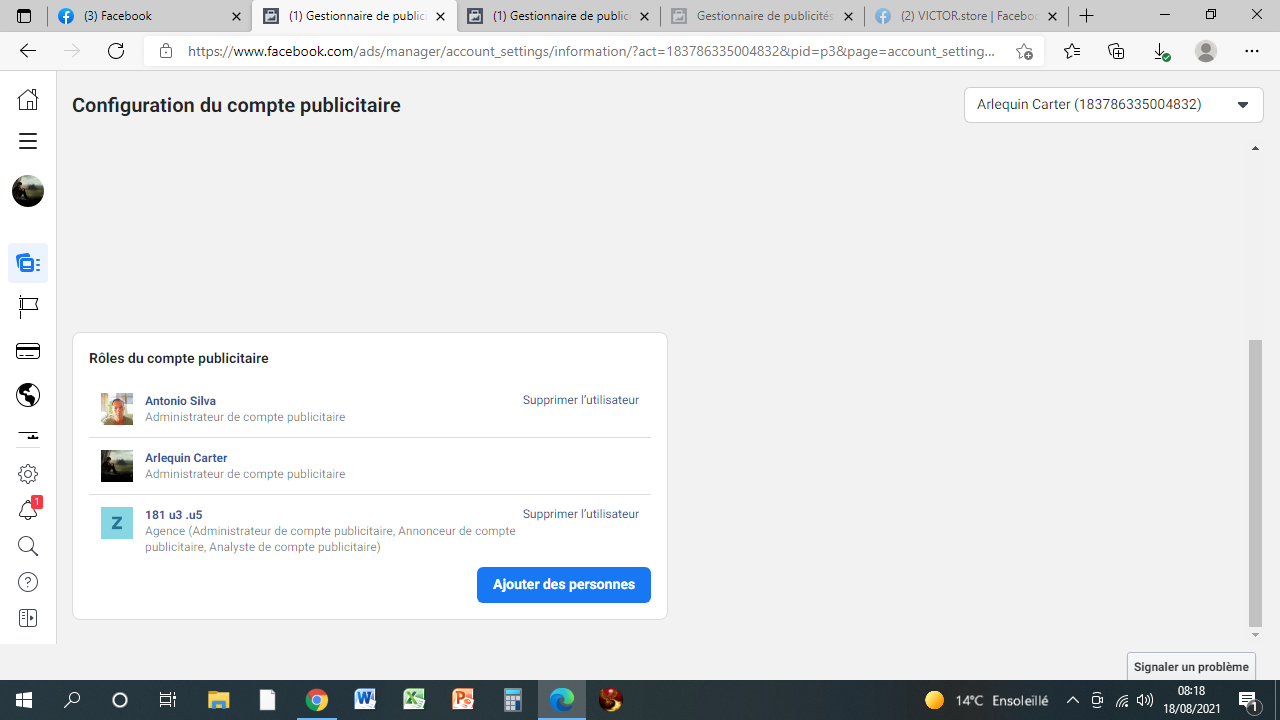
Task: Click the globe icon in sidebar
Action: 28,395
